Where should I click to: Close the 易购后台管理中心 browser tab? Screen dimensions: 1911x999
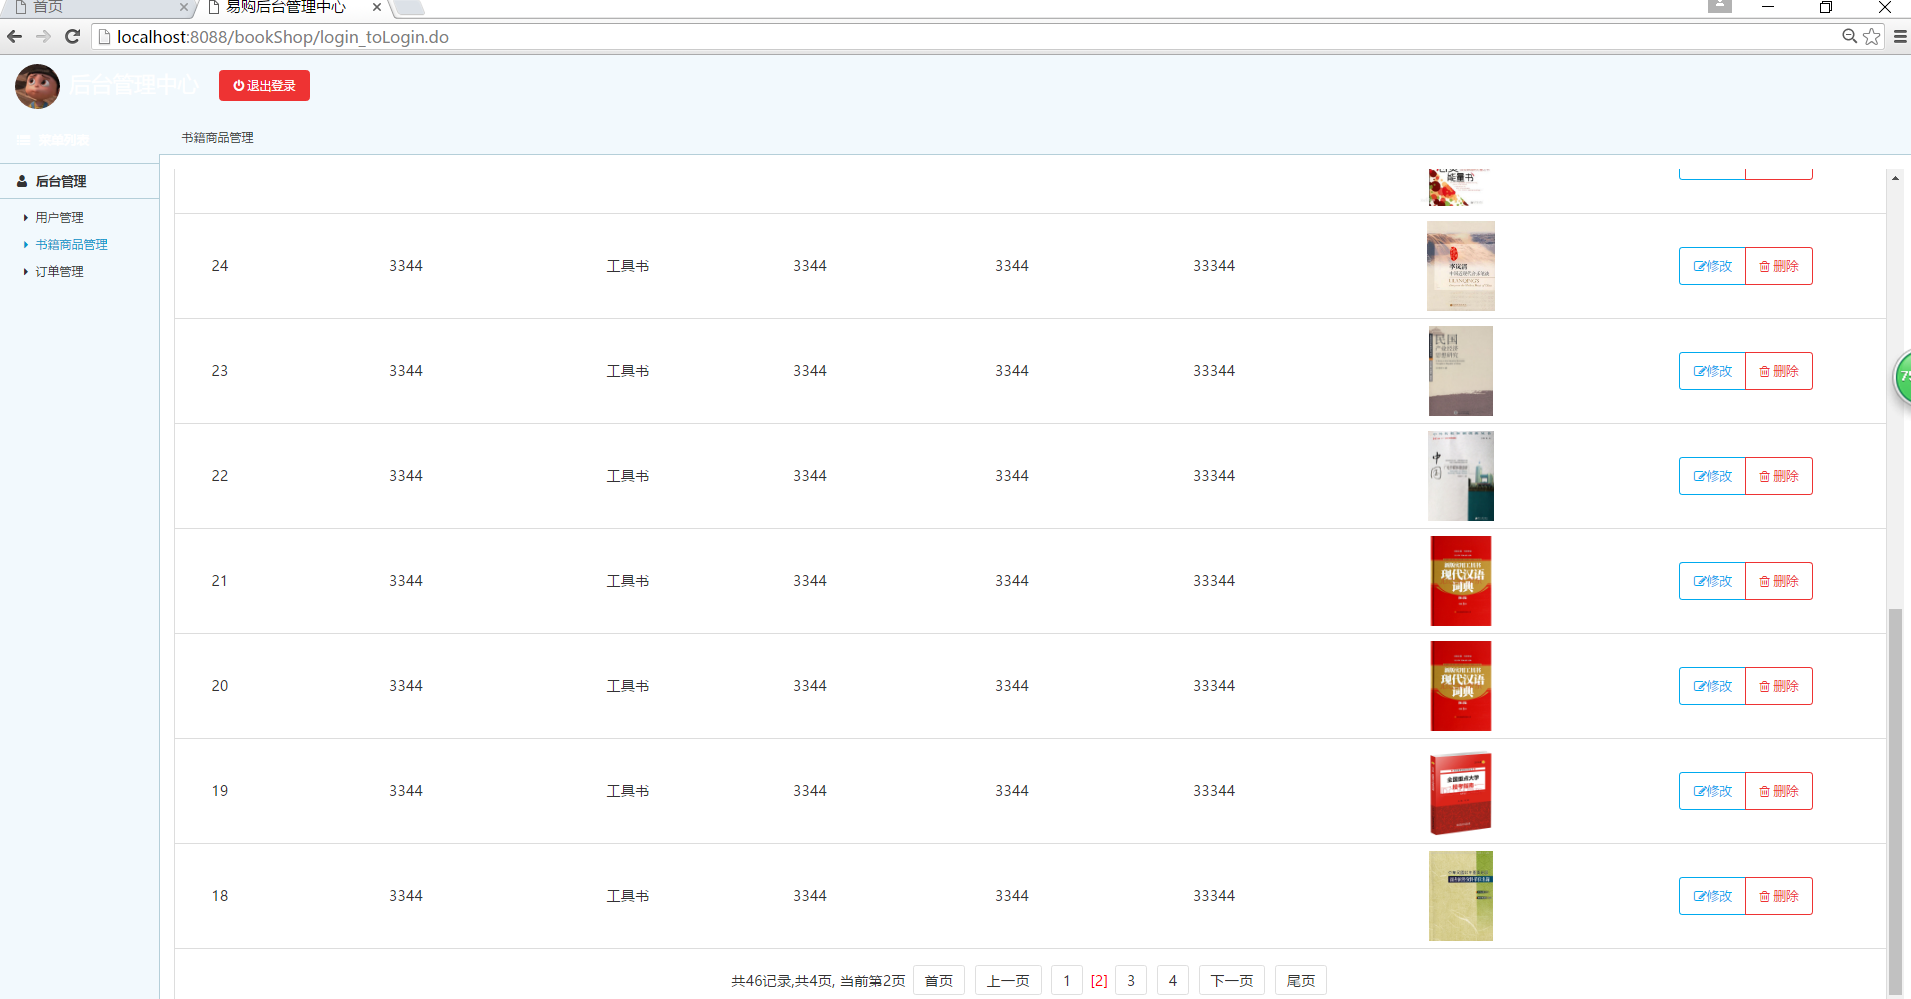(377, 7)
